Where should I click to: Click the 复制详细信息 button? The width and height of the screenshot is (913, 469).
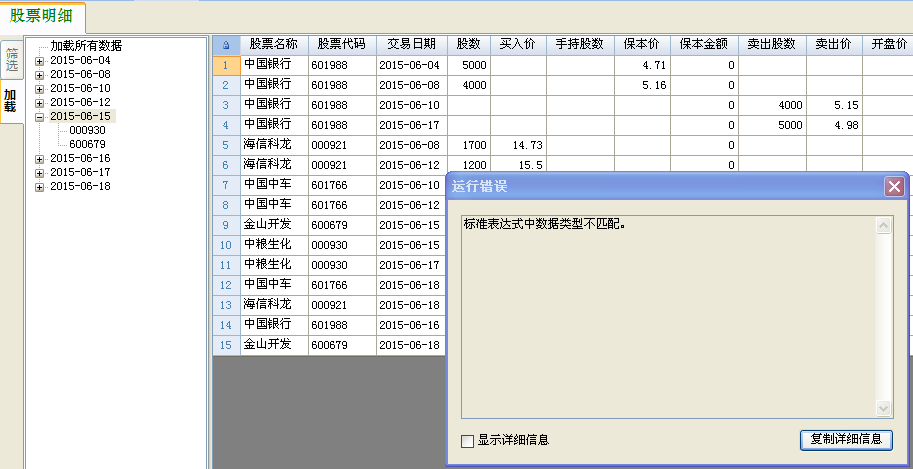pos(846,439)
